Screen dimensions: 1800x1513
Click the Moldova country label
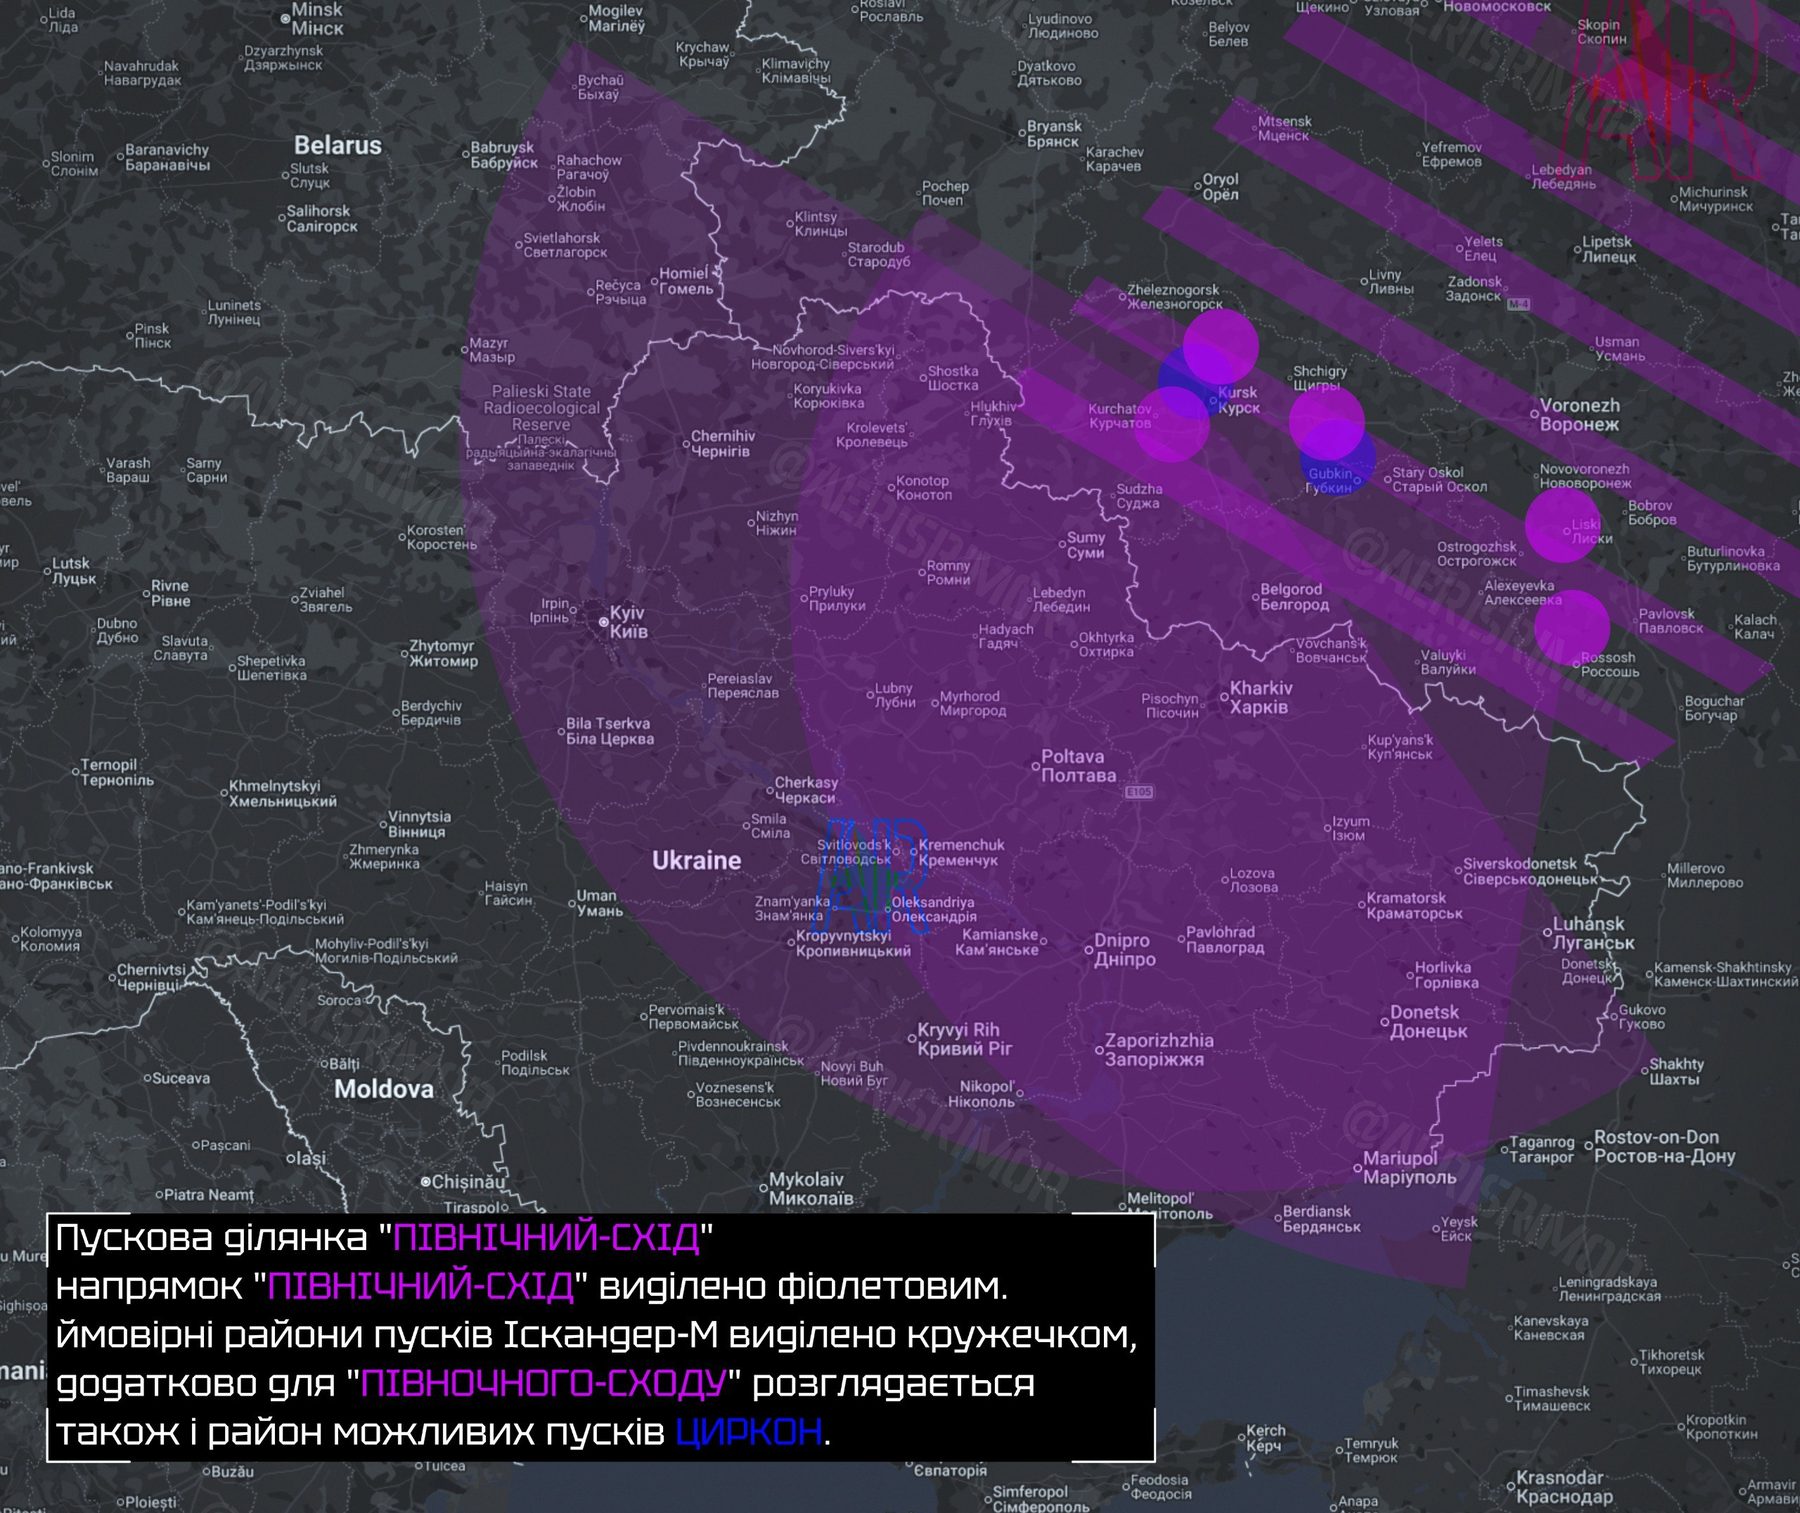coord(384,1089)
